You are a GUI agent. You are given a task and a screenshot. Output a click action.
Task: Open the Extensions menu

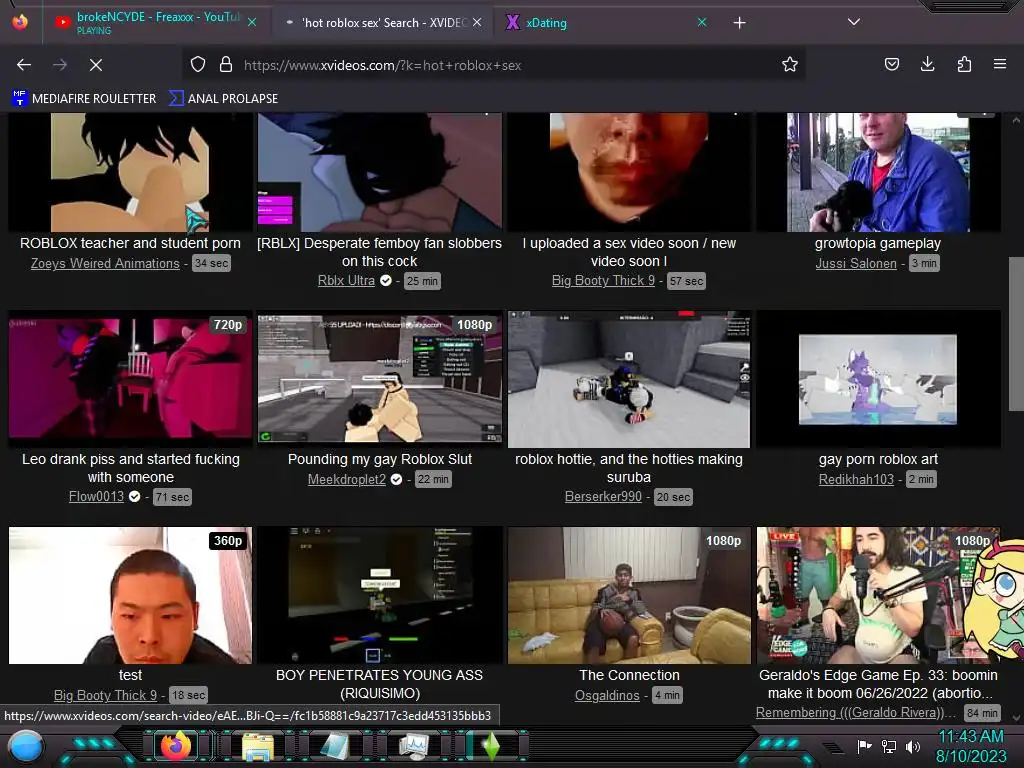click(x=964, y=64)
